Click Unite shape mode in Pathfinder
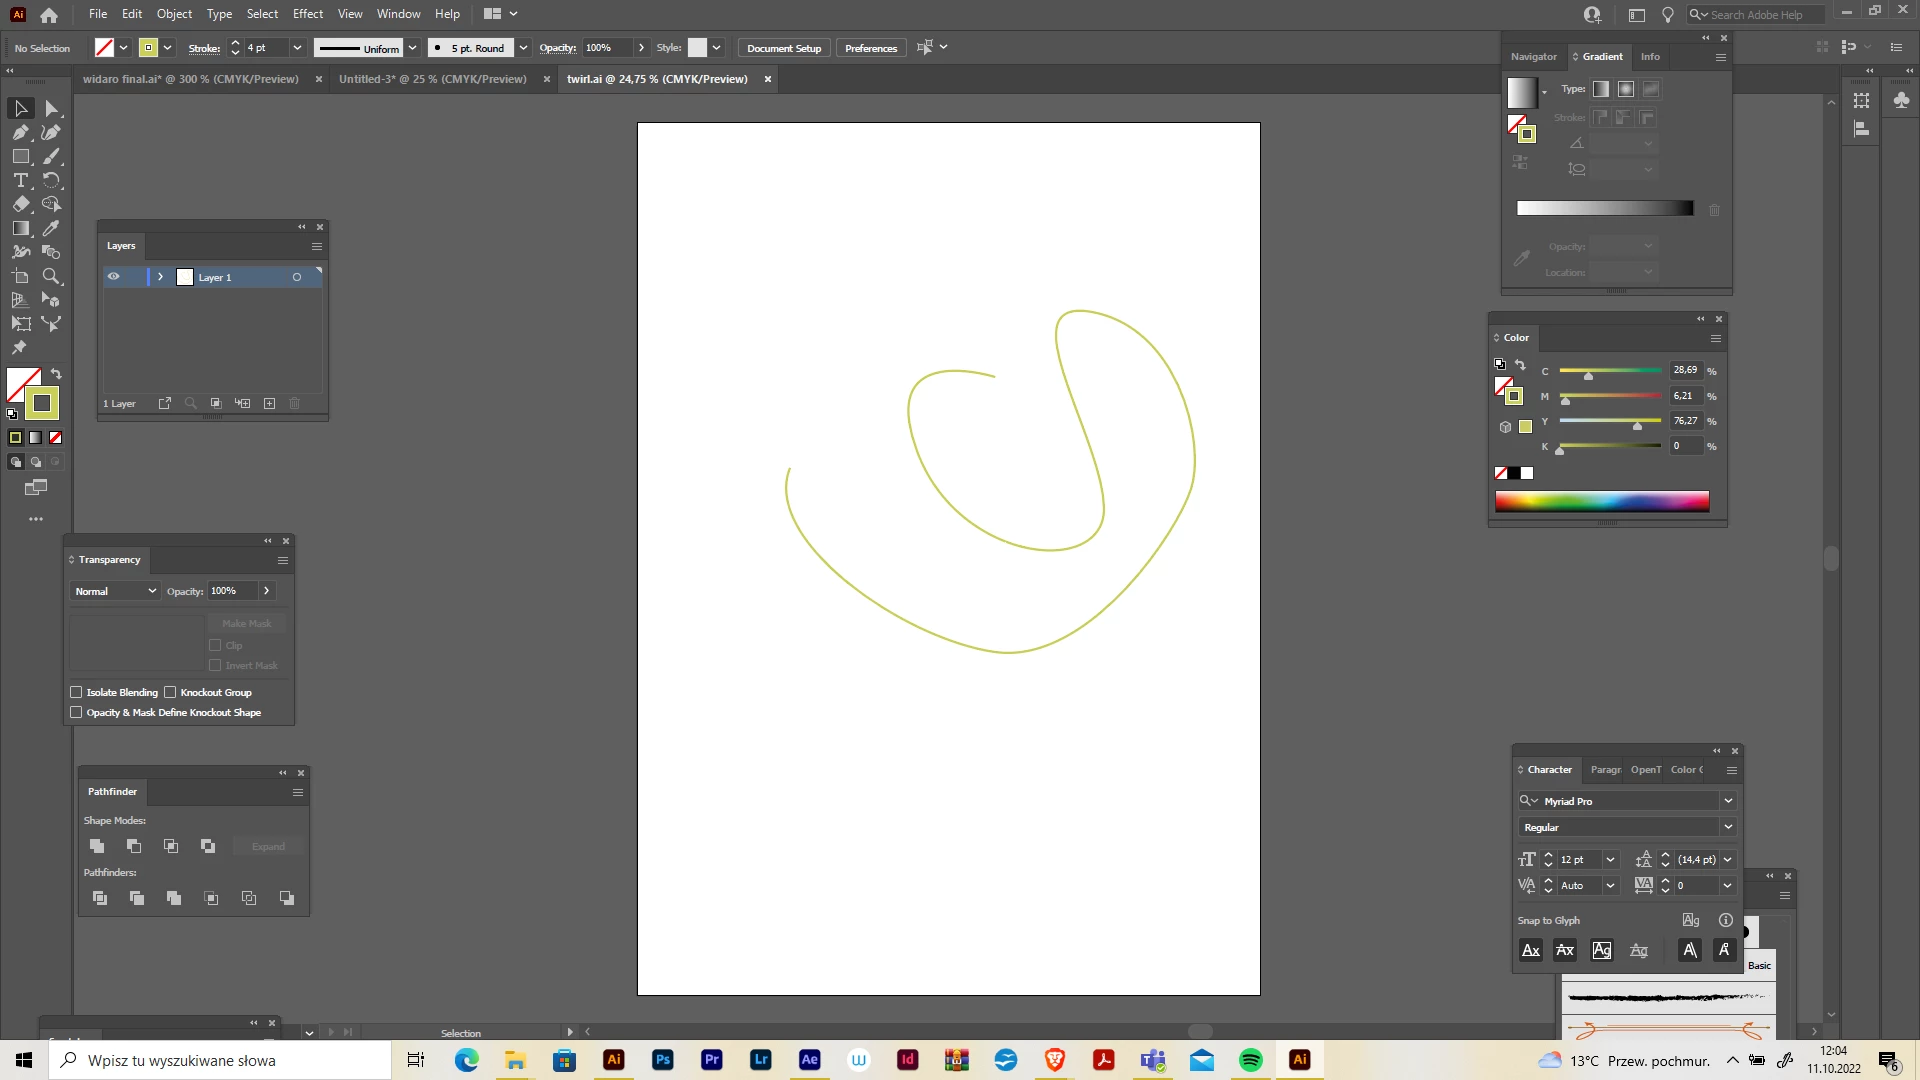 [97, 846]
